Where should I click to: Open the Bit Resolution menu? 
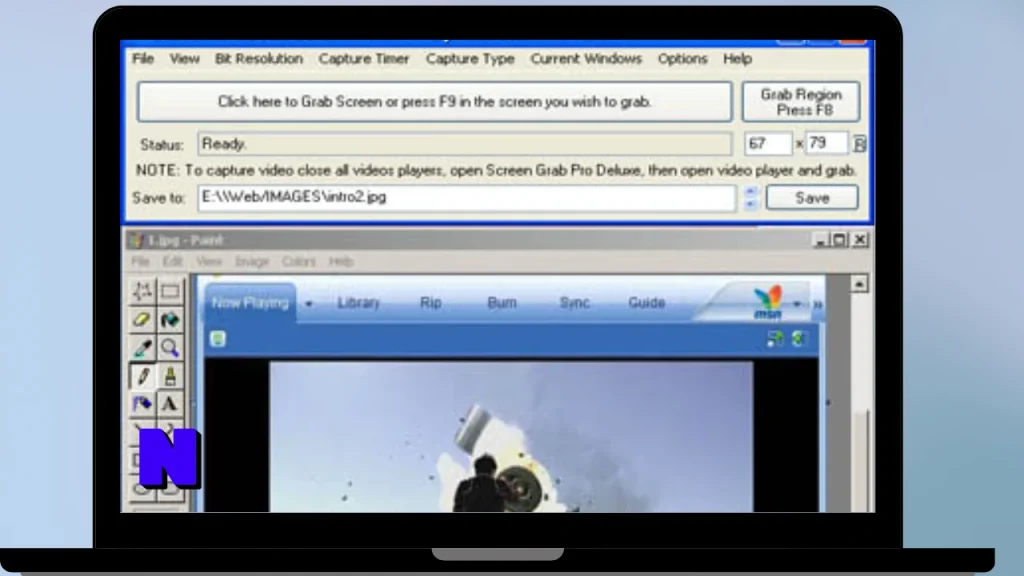point(259,59)
